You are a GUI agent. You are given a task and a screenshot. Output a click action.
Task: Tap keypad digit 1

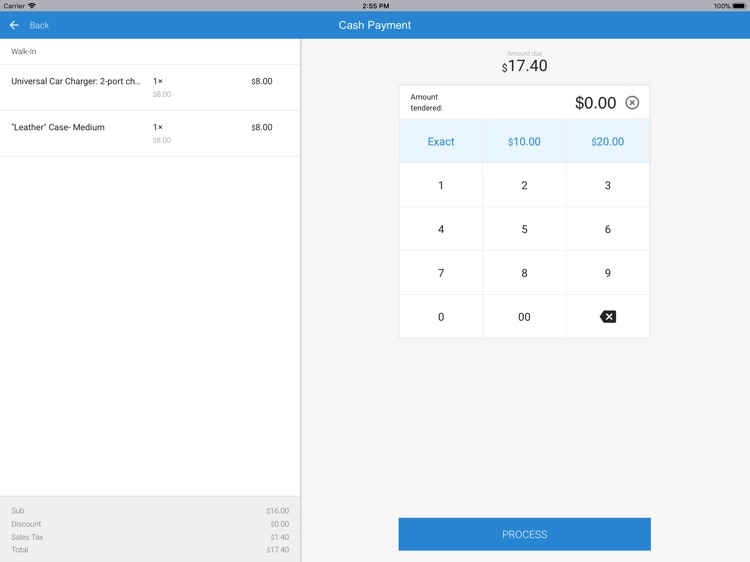click(441, 185)
